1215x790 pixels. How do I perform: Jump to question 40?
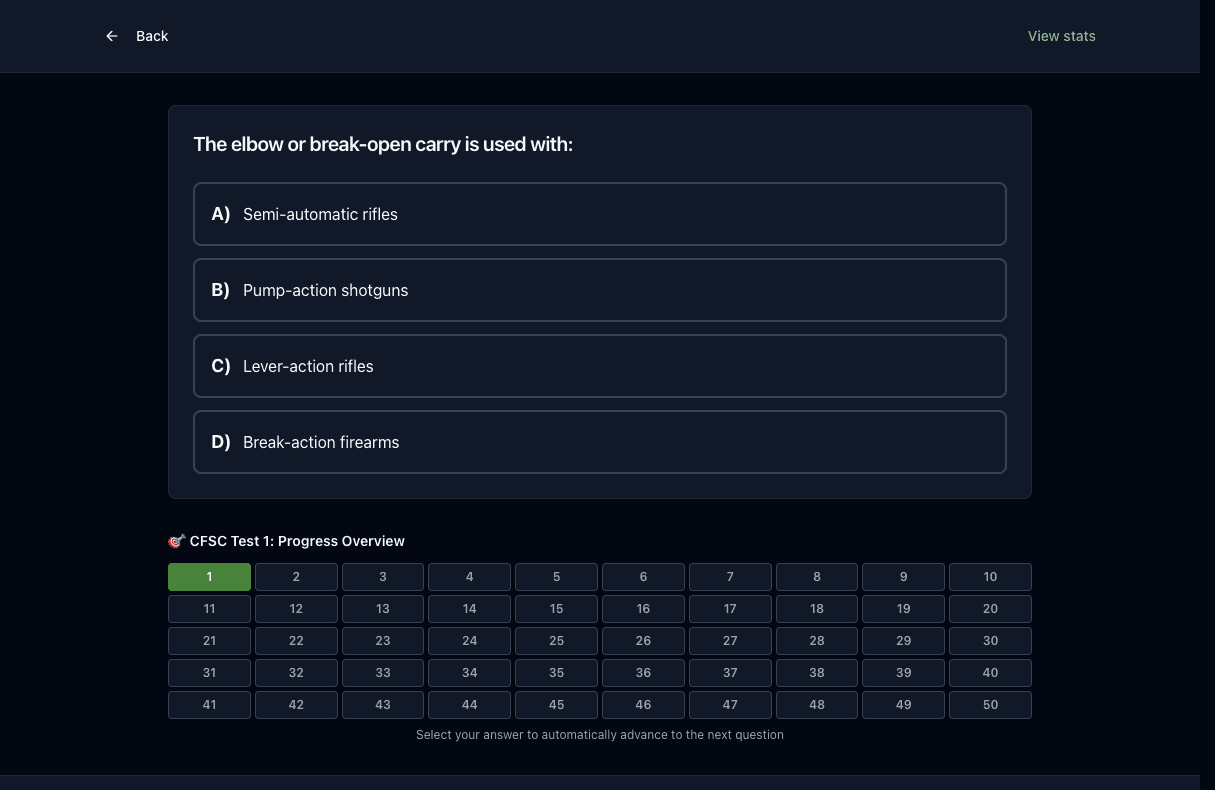click(x=990, y=673)
